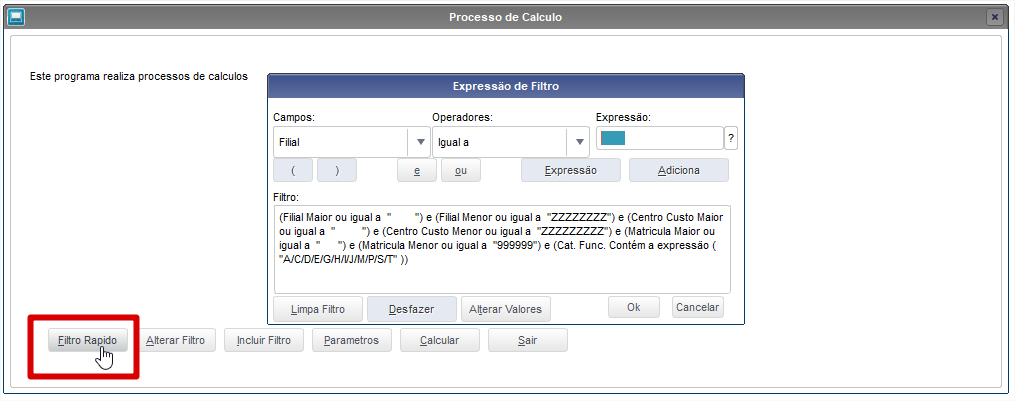Screen dimensions: 1015x401
Task: Expand the Campos dropdown arrow
Action: pos(419,142)
